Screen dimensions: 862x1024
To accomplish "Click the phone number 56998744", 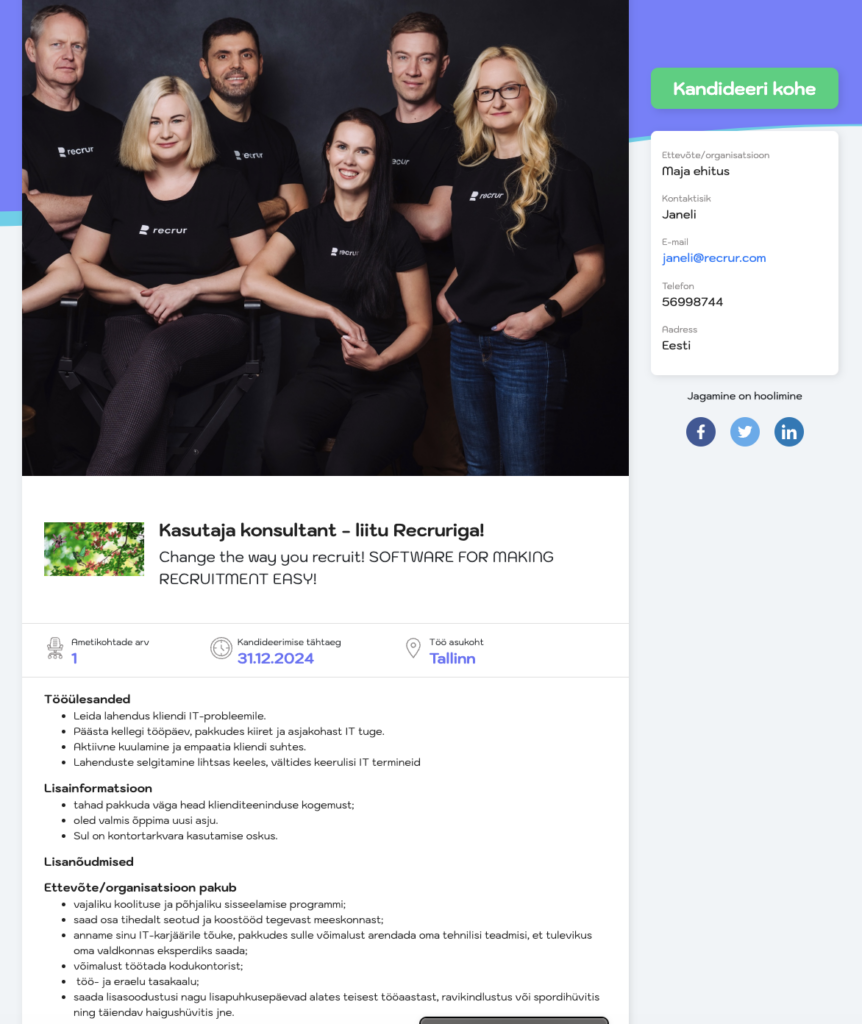I will 692,302.
